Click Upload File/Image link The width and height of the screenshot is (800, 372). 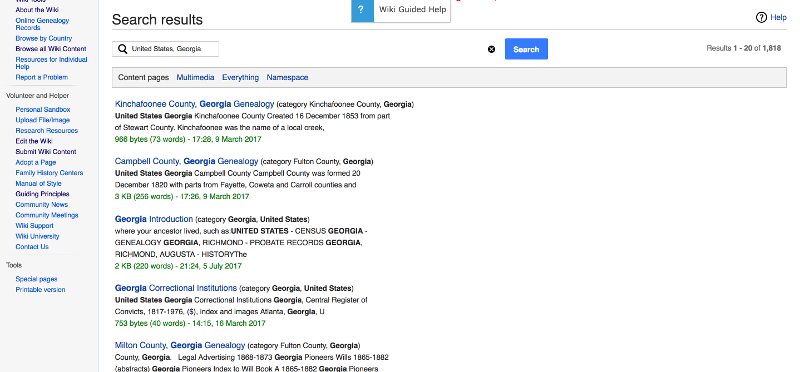pyautogui.click(x=43, y=120)
